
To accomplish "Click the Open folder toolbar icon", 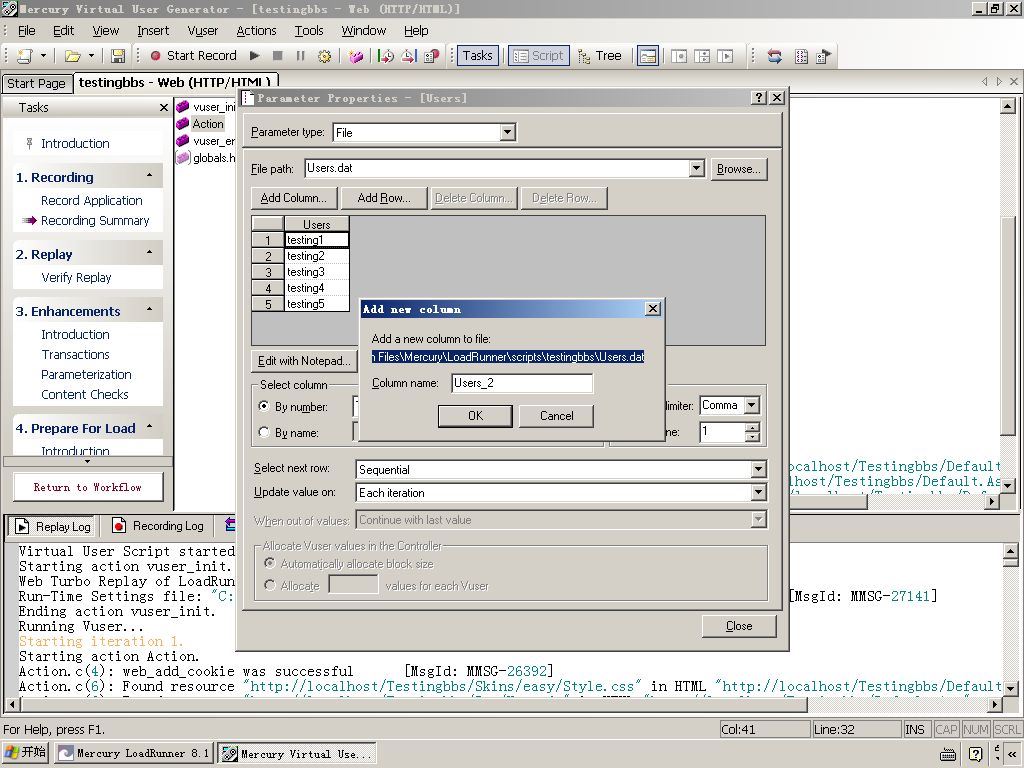I will [72, 56].
